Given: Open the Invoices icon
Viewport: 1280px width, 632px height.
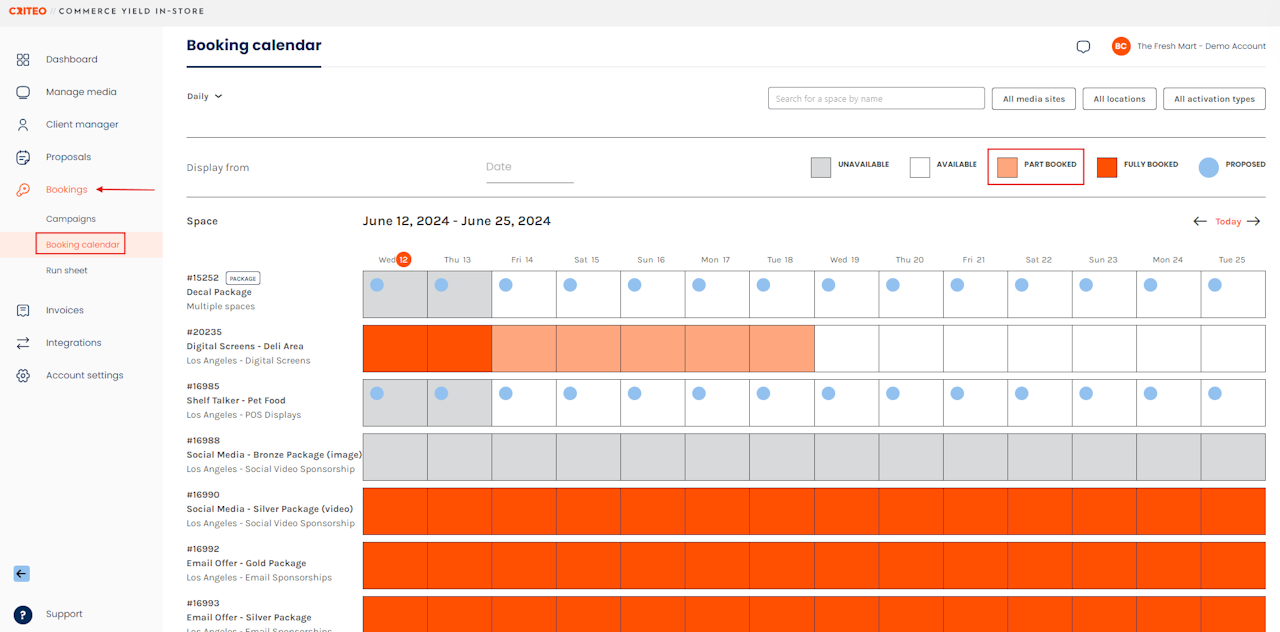Looking at the screenshot, I should [x=23, y=310].
